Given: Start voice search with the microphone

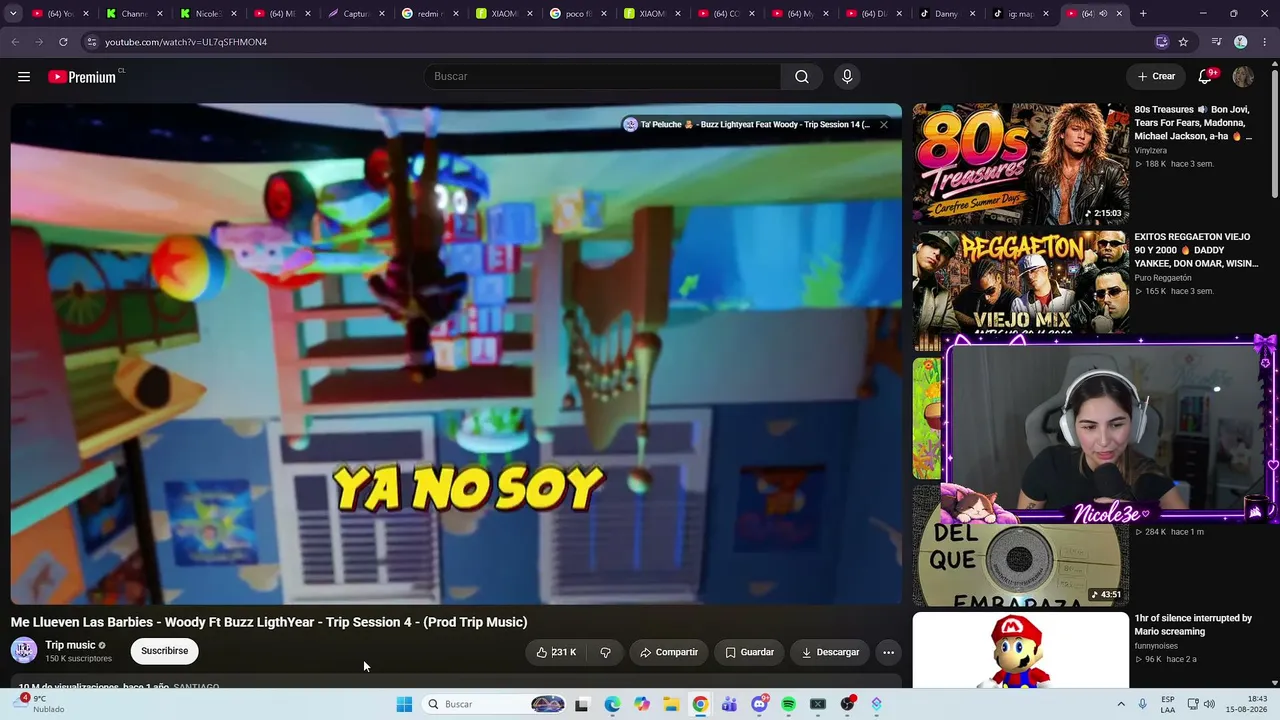Looking at the screenshot, I should click(847, 77).
